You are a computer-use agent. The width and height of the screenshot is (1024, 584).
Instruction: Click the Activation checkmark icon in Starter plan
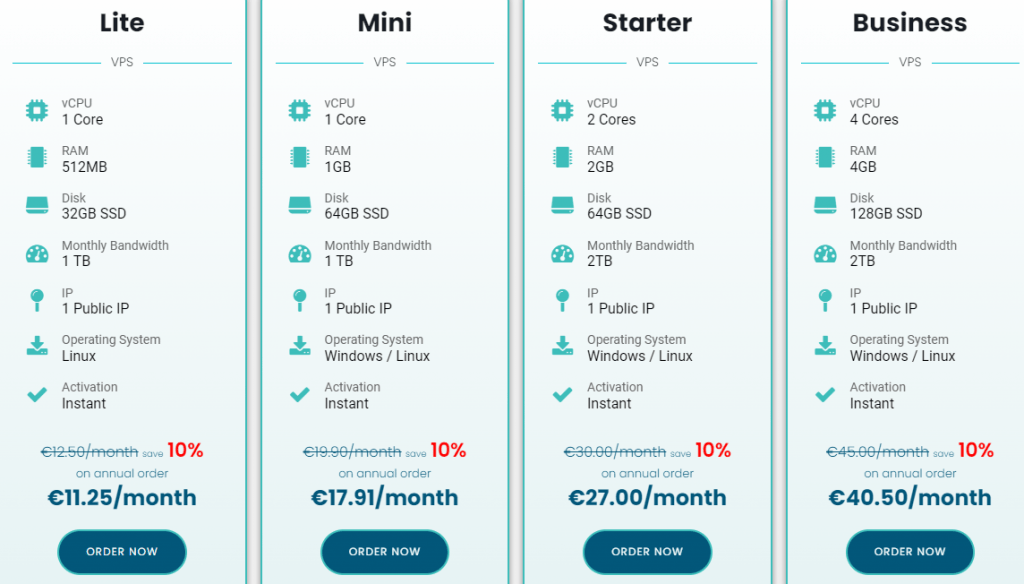click(x=562, y=395)
